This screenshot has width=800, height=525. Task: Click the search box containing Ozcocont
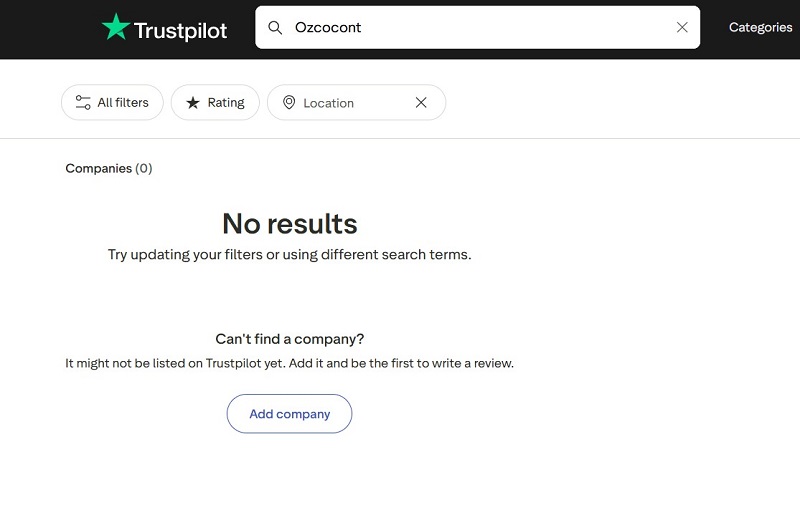tap(480, 28)
